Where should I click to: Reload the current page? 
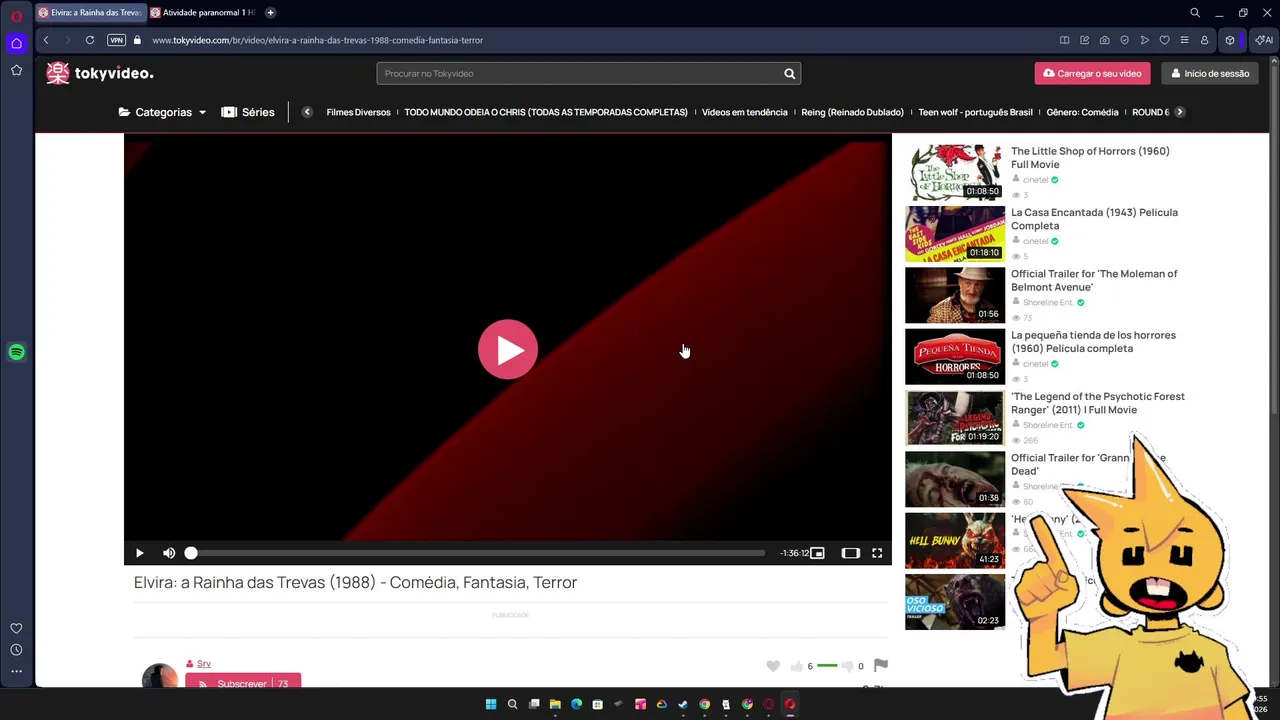pyautogui.click(x=90, y=40)
